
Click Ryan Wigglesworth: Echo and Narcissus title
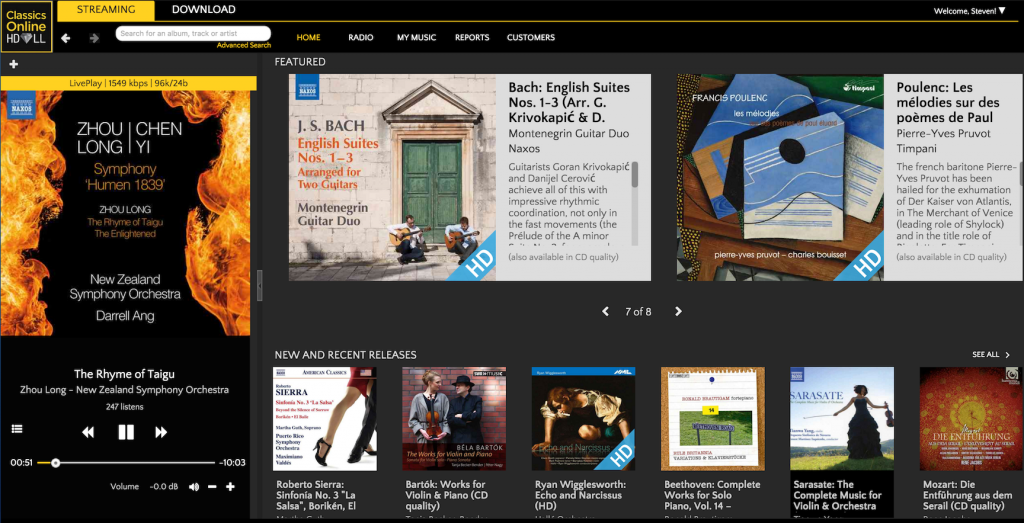point(580,496)
